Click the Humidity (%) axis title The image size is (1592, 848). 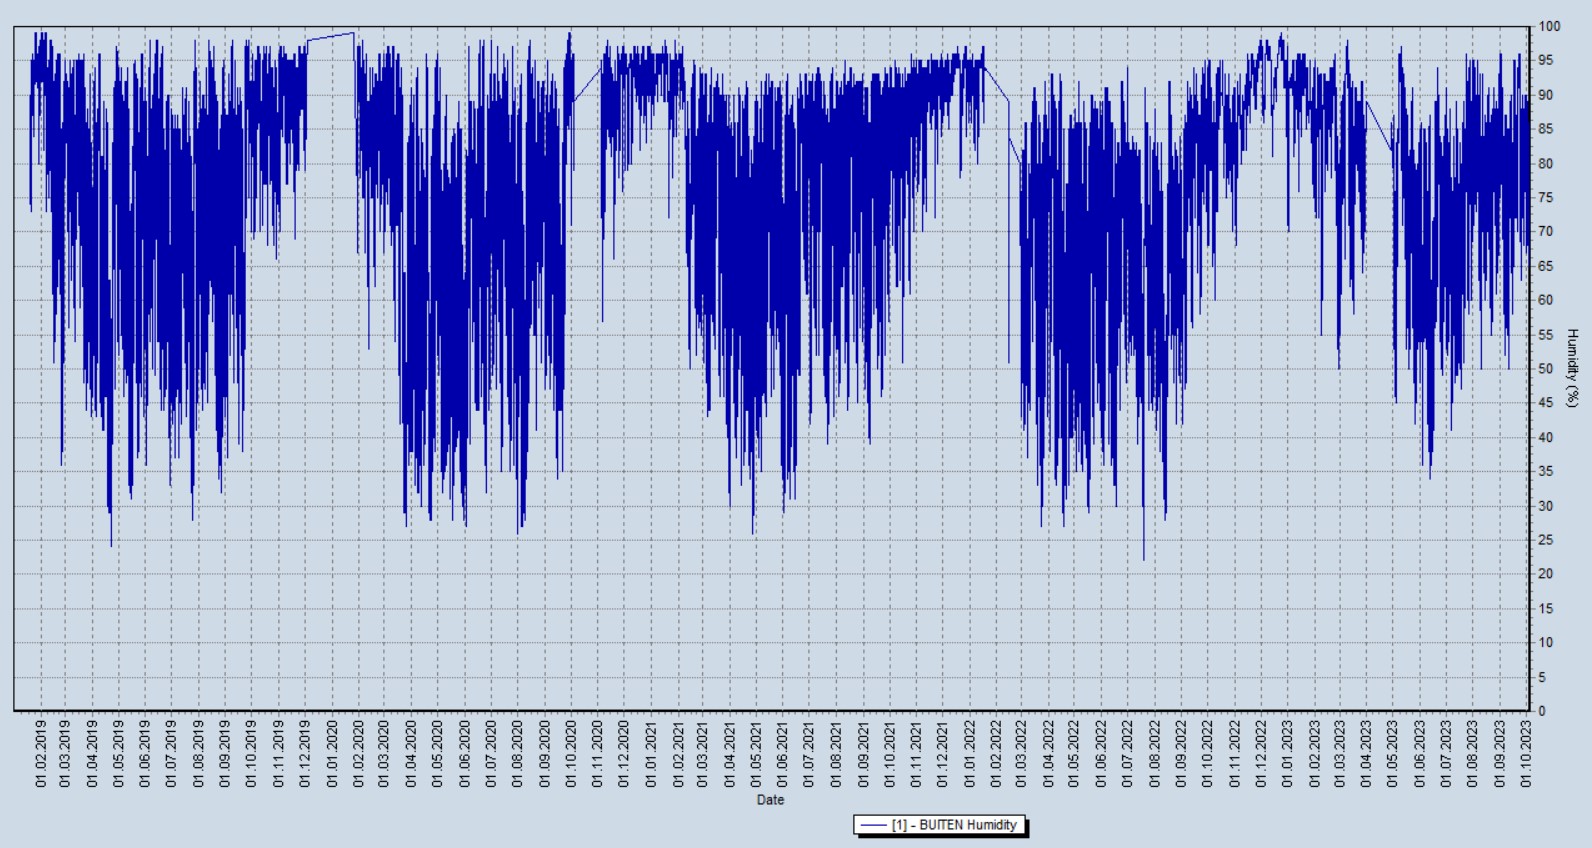tap(1572, 368)
